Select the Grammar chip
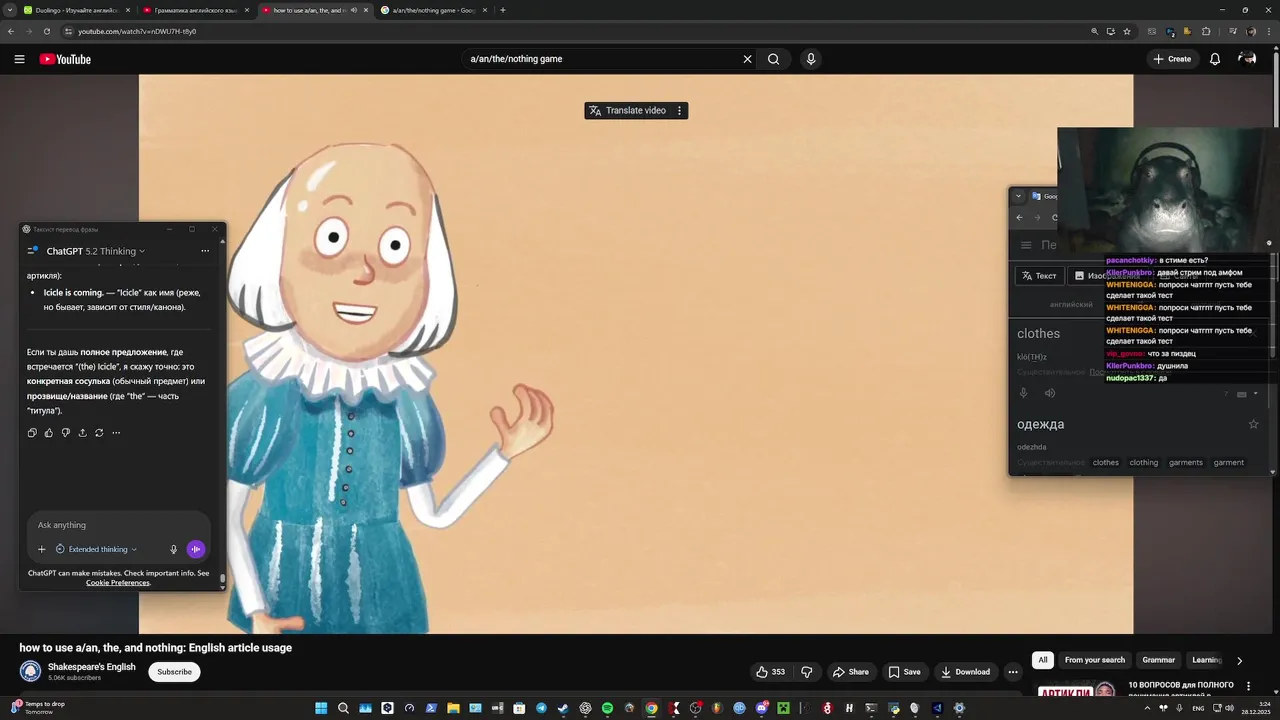Viewport: 1280px width, 720px height. [x=1159, y=660]
